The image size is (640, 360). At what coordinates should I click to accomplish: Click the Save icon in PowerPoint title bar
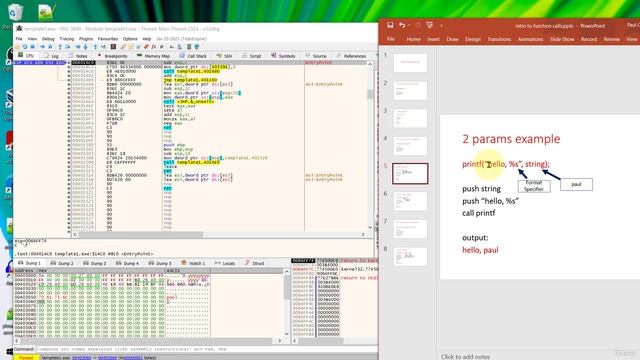(x=390, y=25)
